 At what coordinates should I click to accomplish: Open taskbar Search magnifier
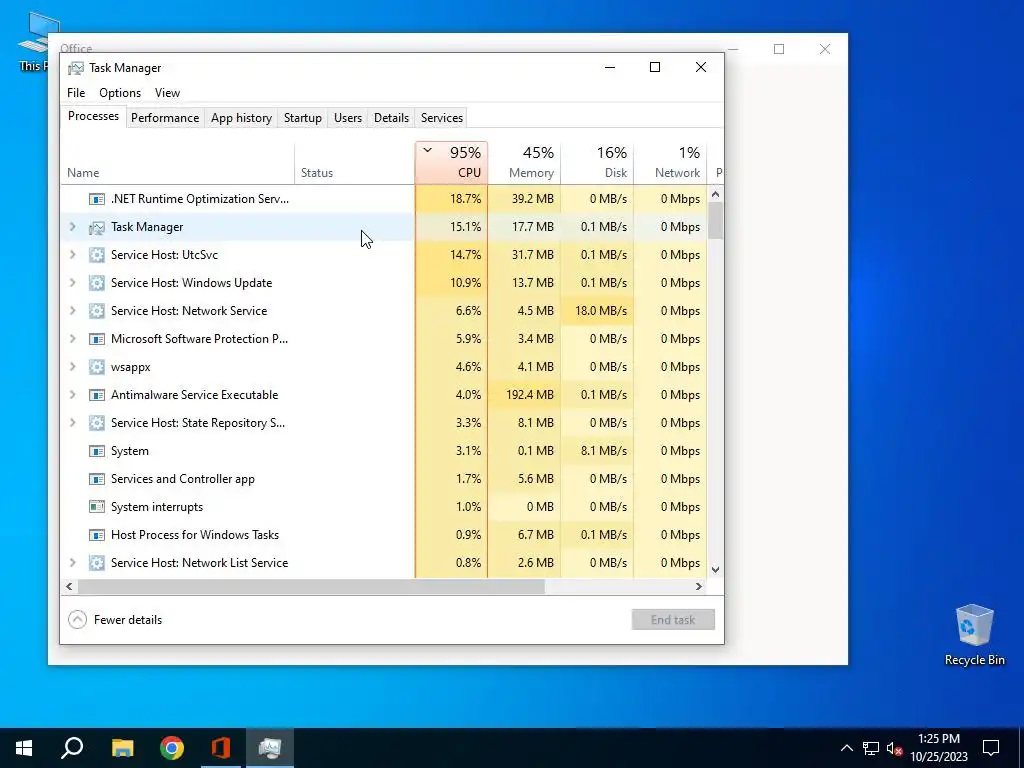click(72, 748)
